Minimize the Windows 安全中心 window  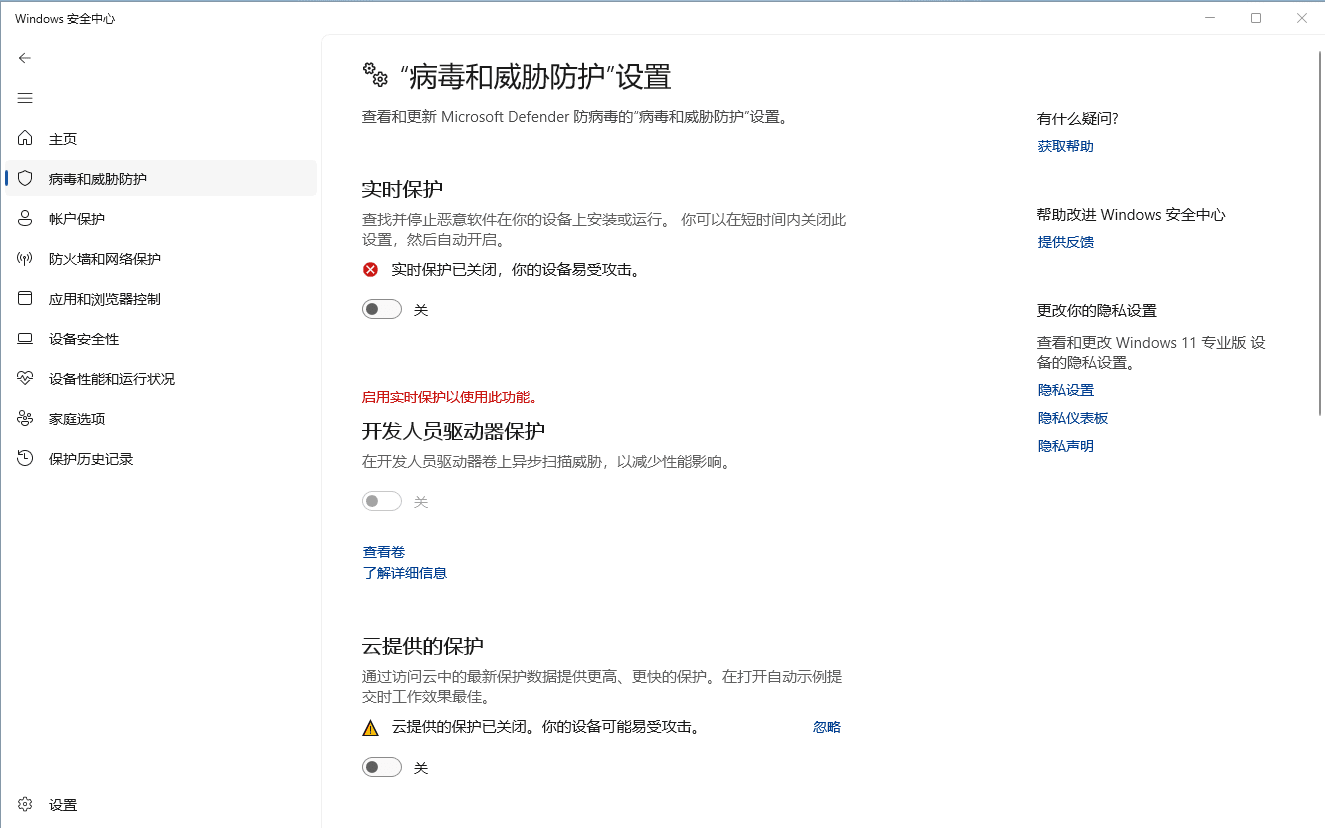pos(1210,18)
